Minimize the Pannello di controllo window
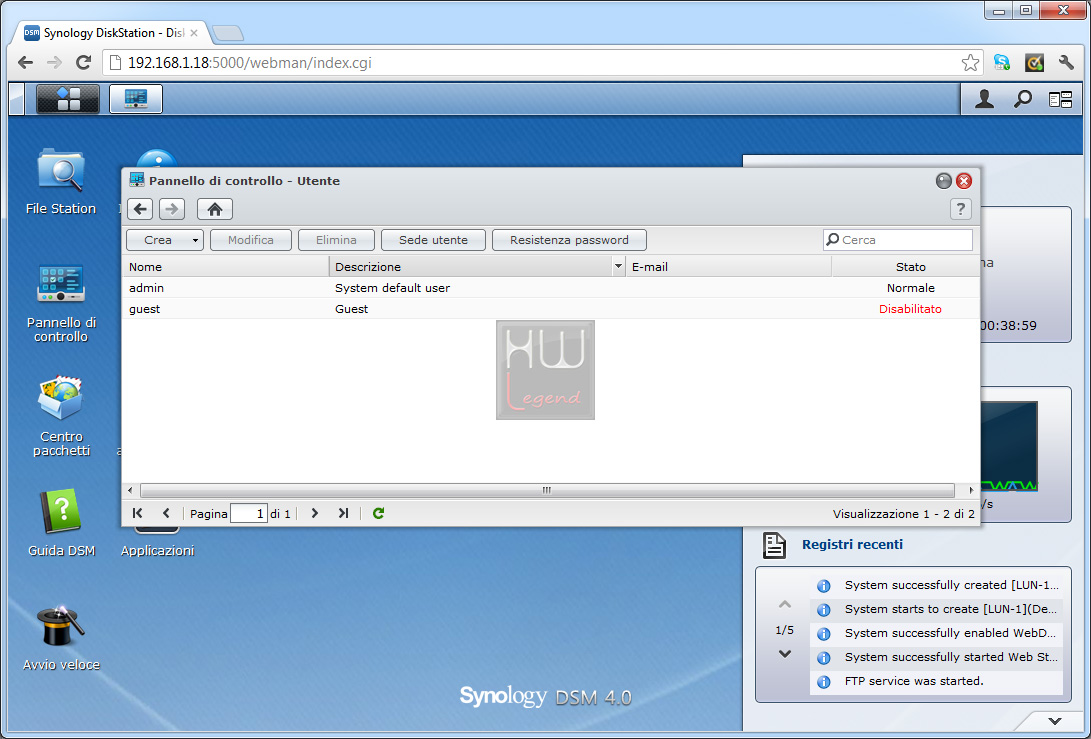Image resolution: width=1091 pixels, height=739 pixels. pos(943,181)
